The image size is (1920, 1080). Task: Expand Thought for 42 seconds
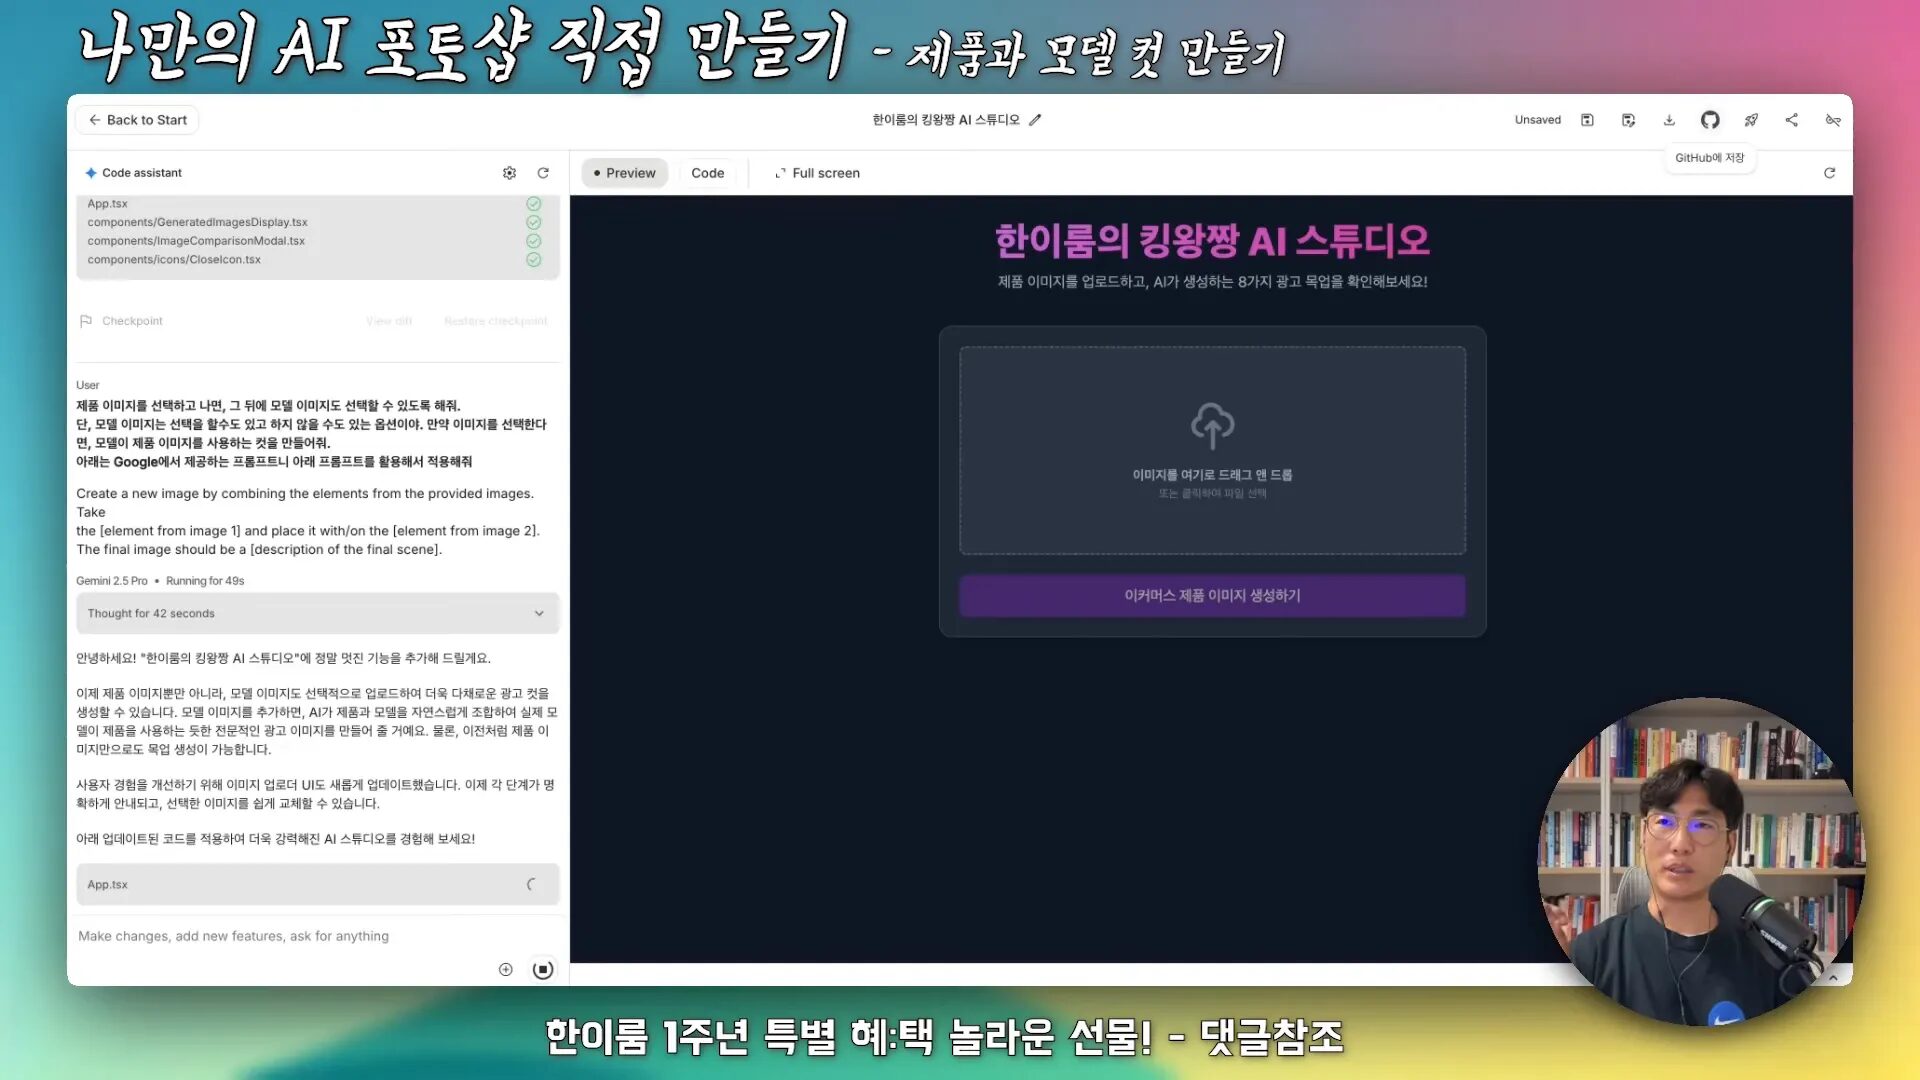click(318, 613)
